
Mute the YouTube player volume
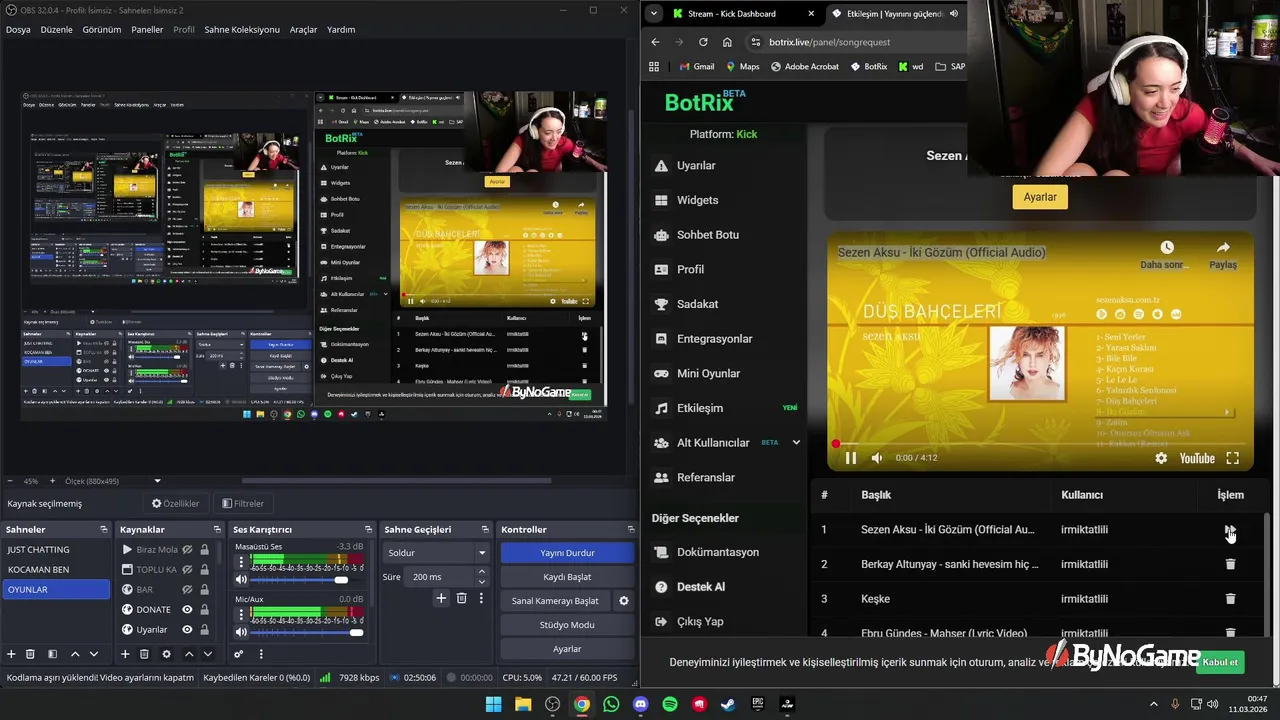(x=877, y=458)
